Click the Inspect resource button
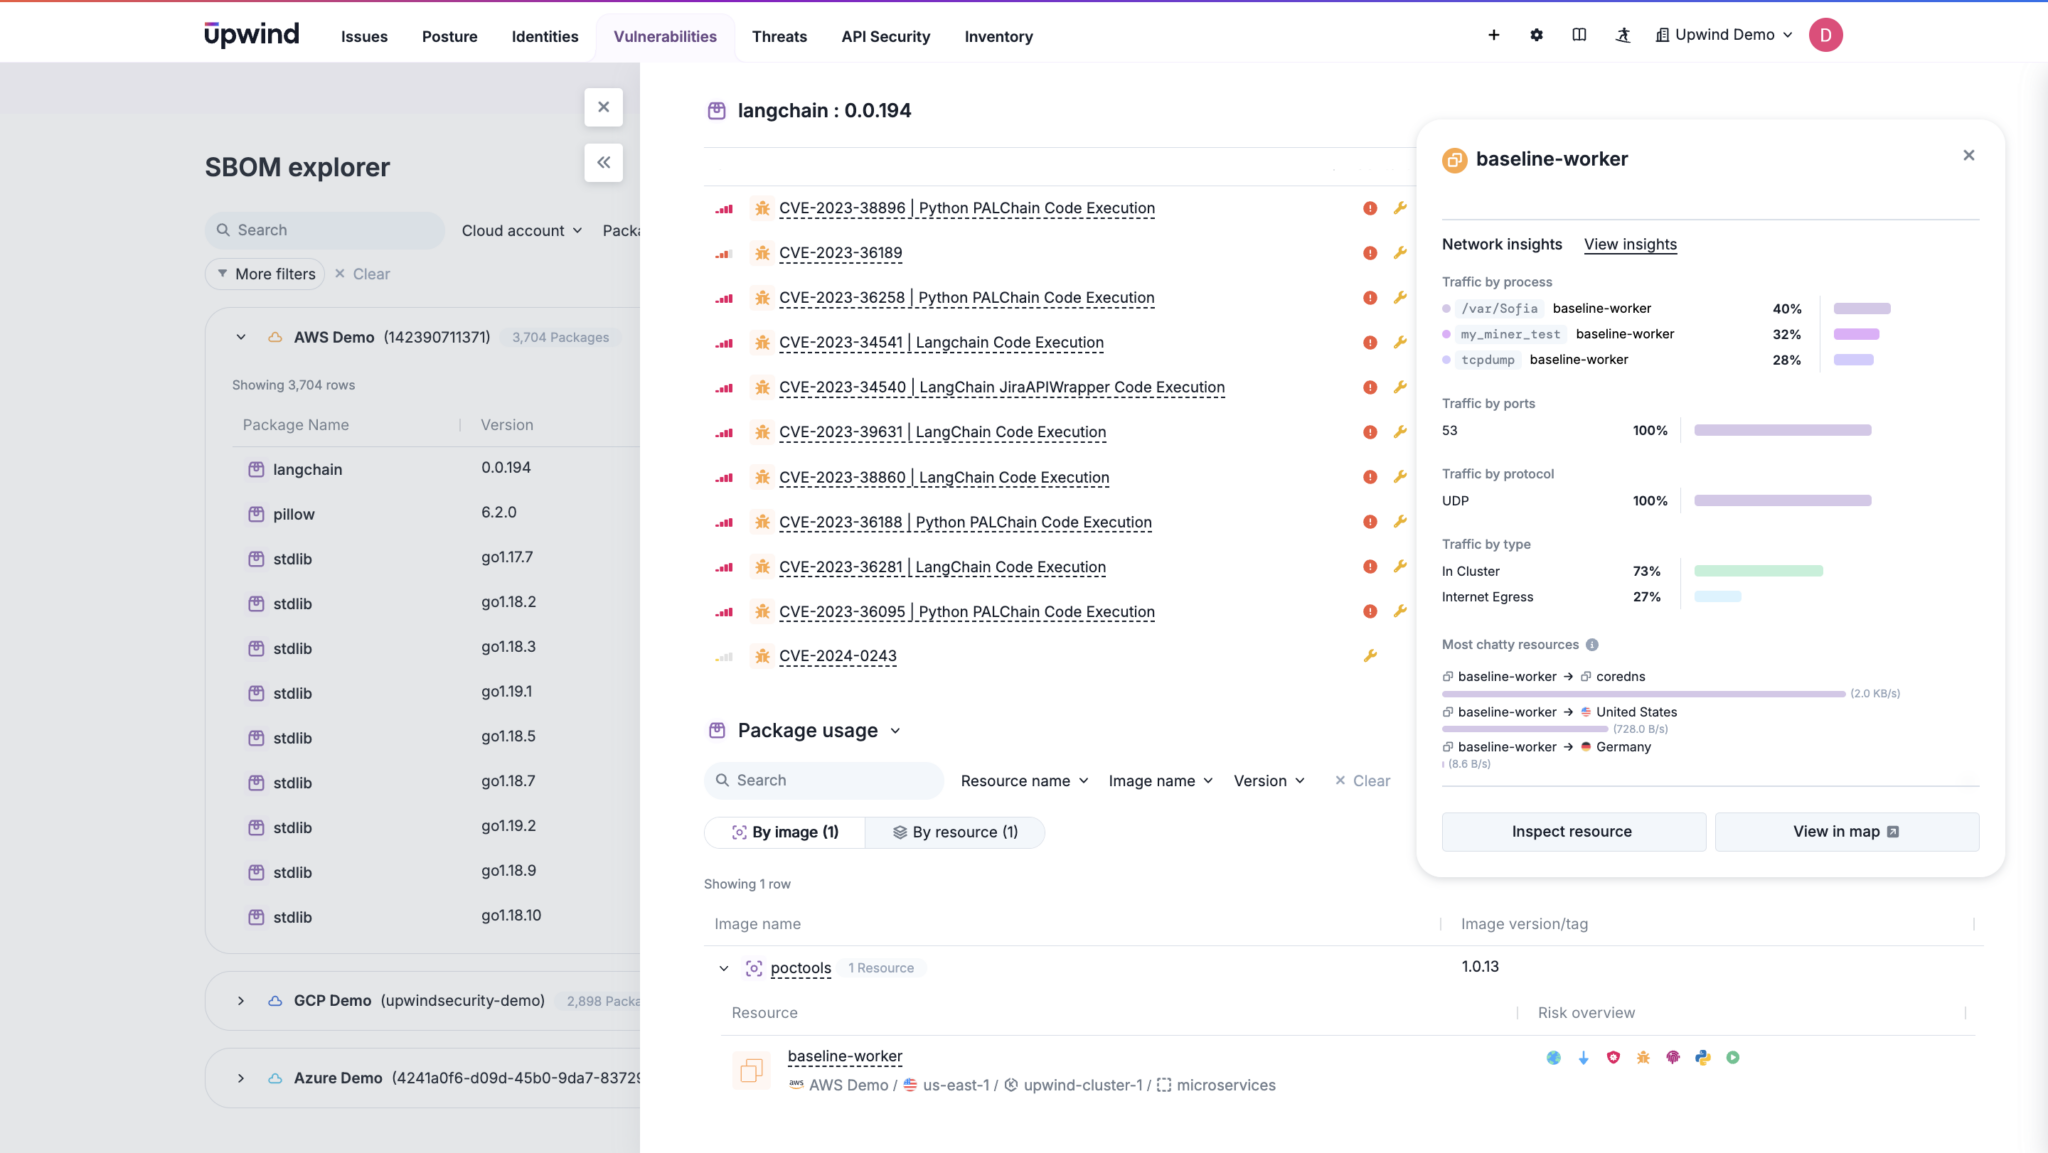 pos(1573,831)
